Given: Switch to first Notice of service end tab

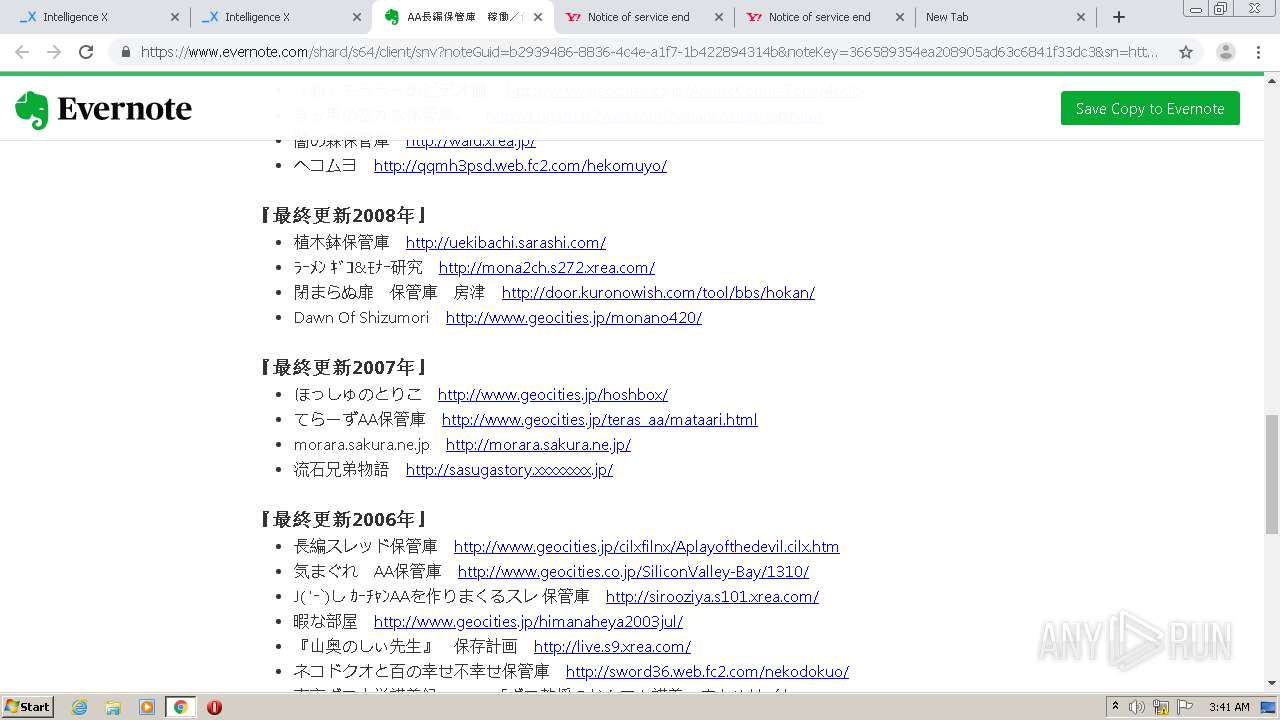Looking at the screenshot, I should tap(643, 17).
